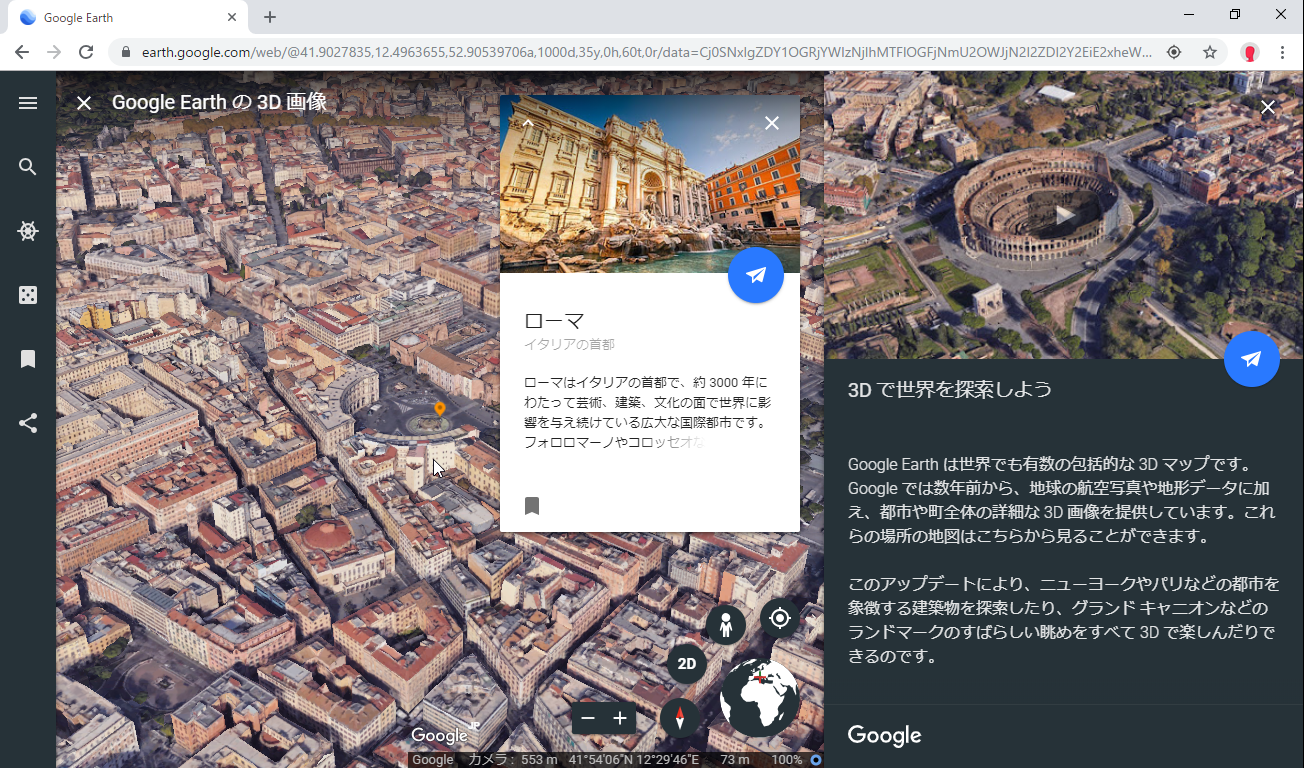Viewport: 1304px width, 768px height.
Task: Share the current view
Action: coord(27,422)
